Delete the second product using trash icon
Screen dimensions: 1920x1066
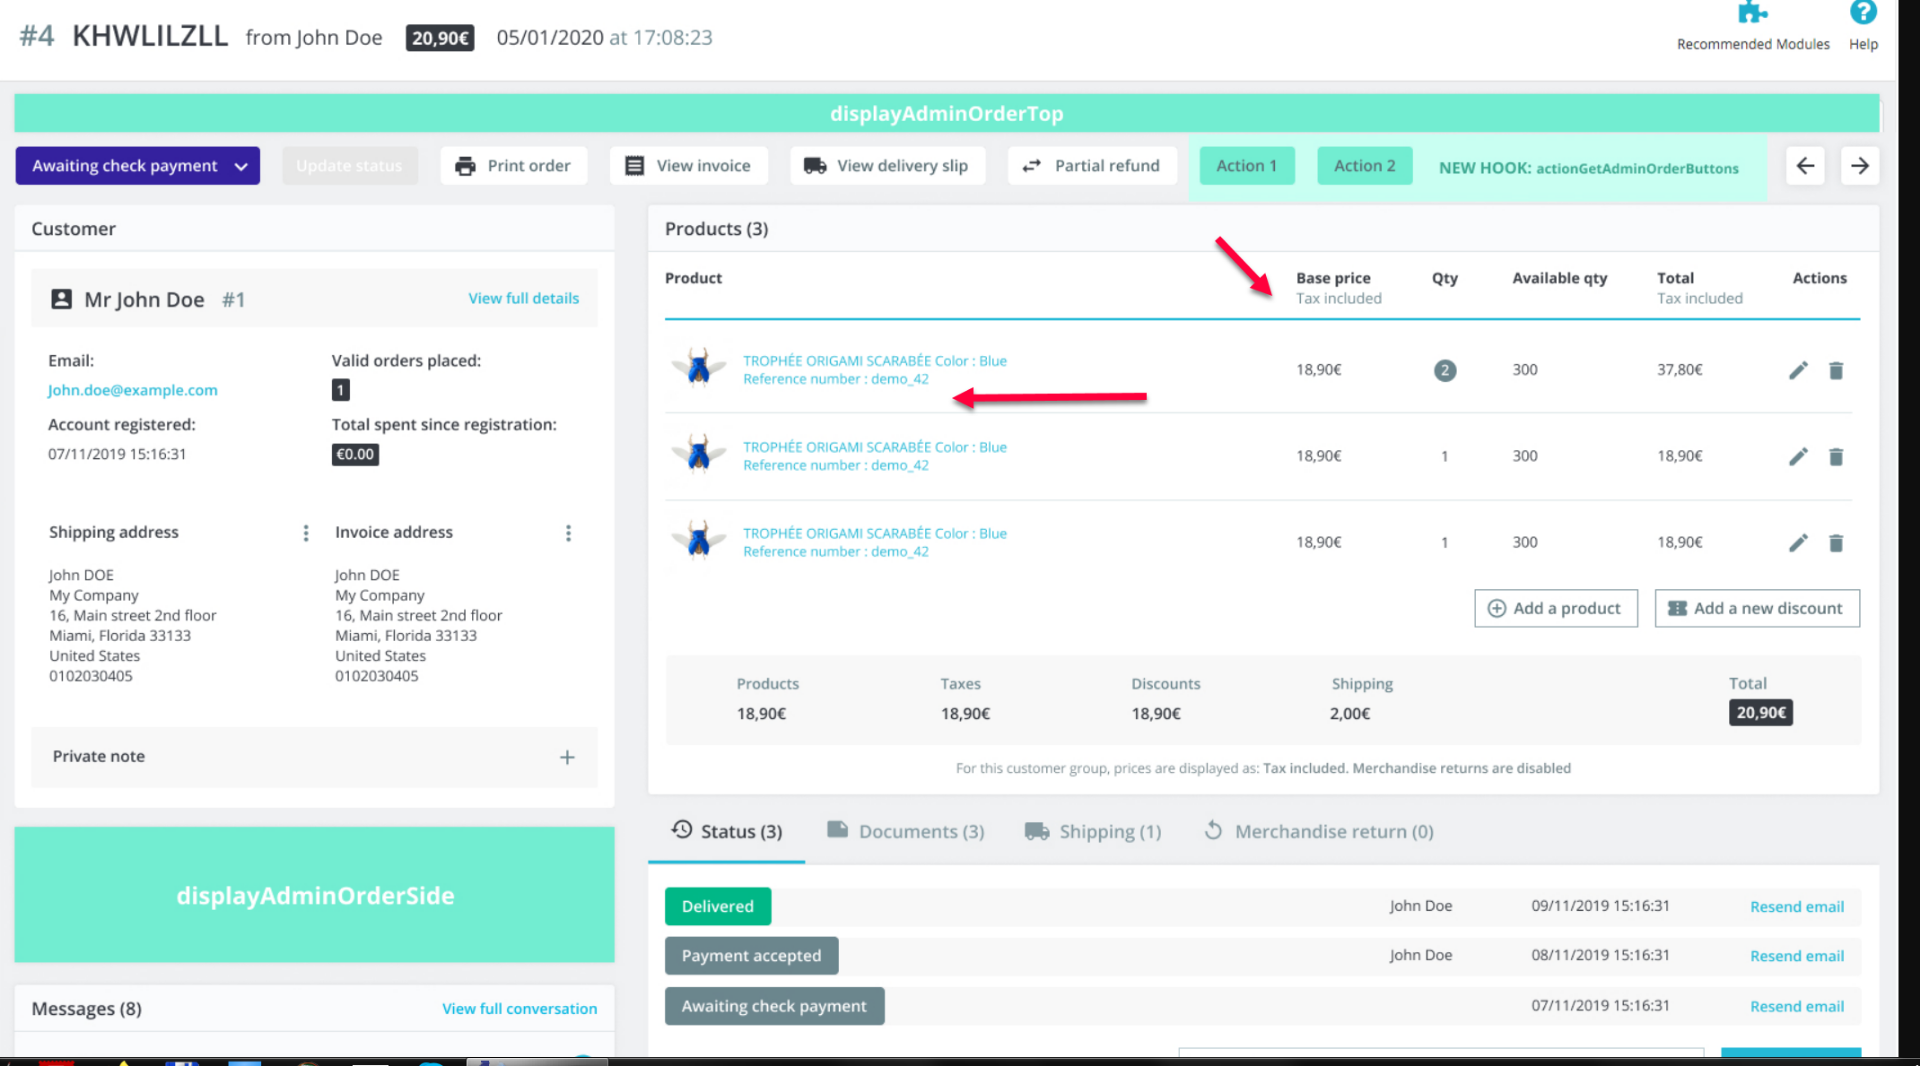(1836, 457)
